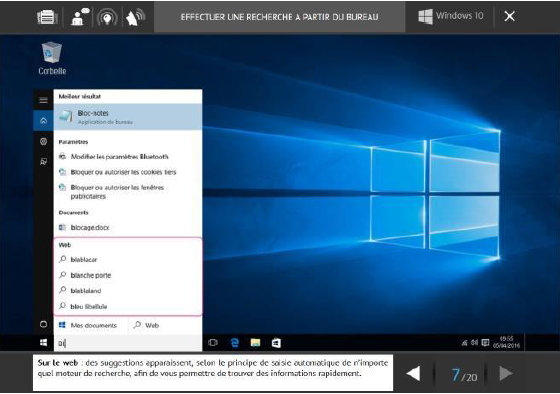Click the Cortana circle icon

[x=44, y=324]
